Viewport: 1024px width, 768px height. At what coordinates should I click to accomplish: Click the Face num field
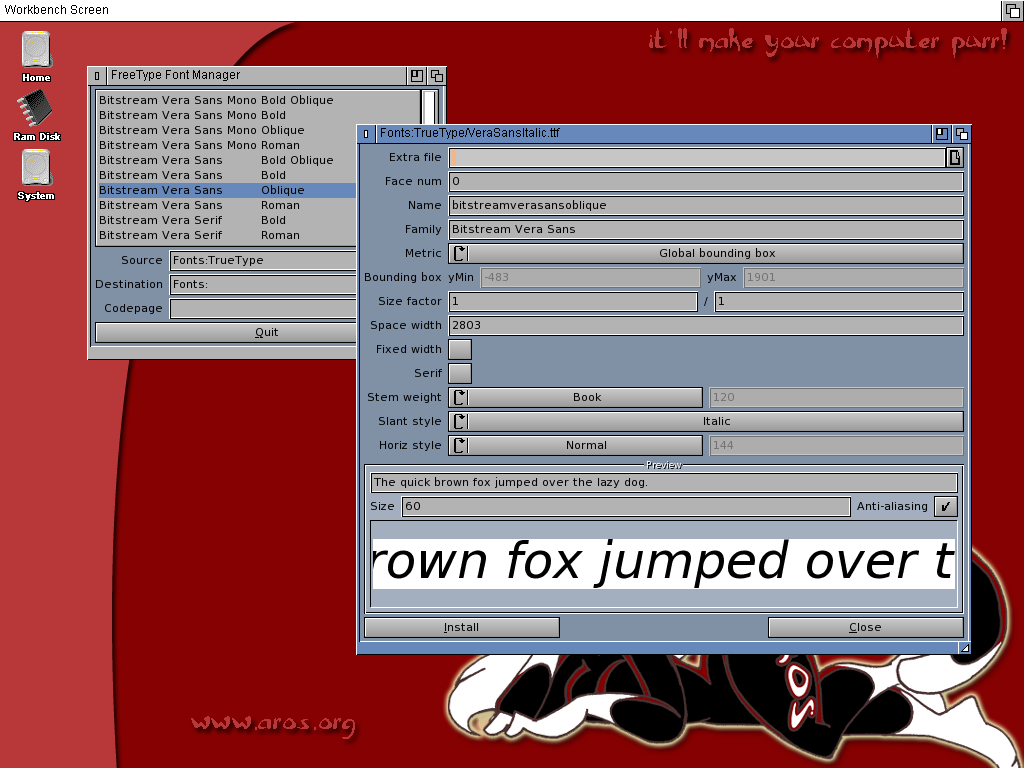click(x=706, y=182)
